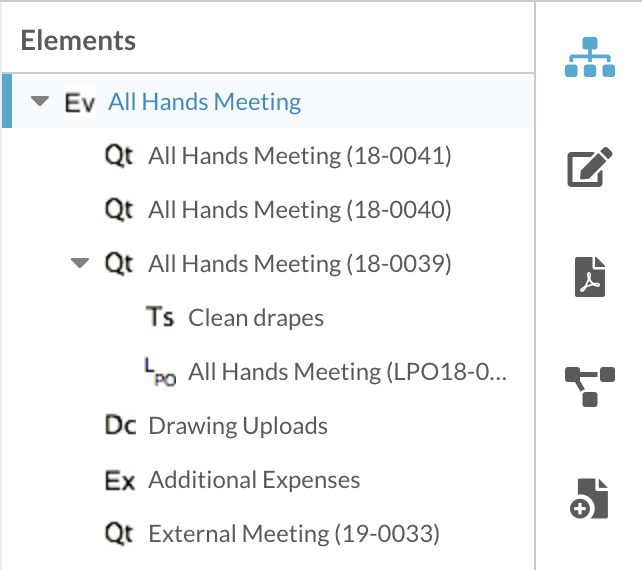The width and height of the screenshot is (642, 570).
Task: Click the Ev event type icon
Action: tap(79, 102)
